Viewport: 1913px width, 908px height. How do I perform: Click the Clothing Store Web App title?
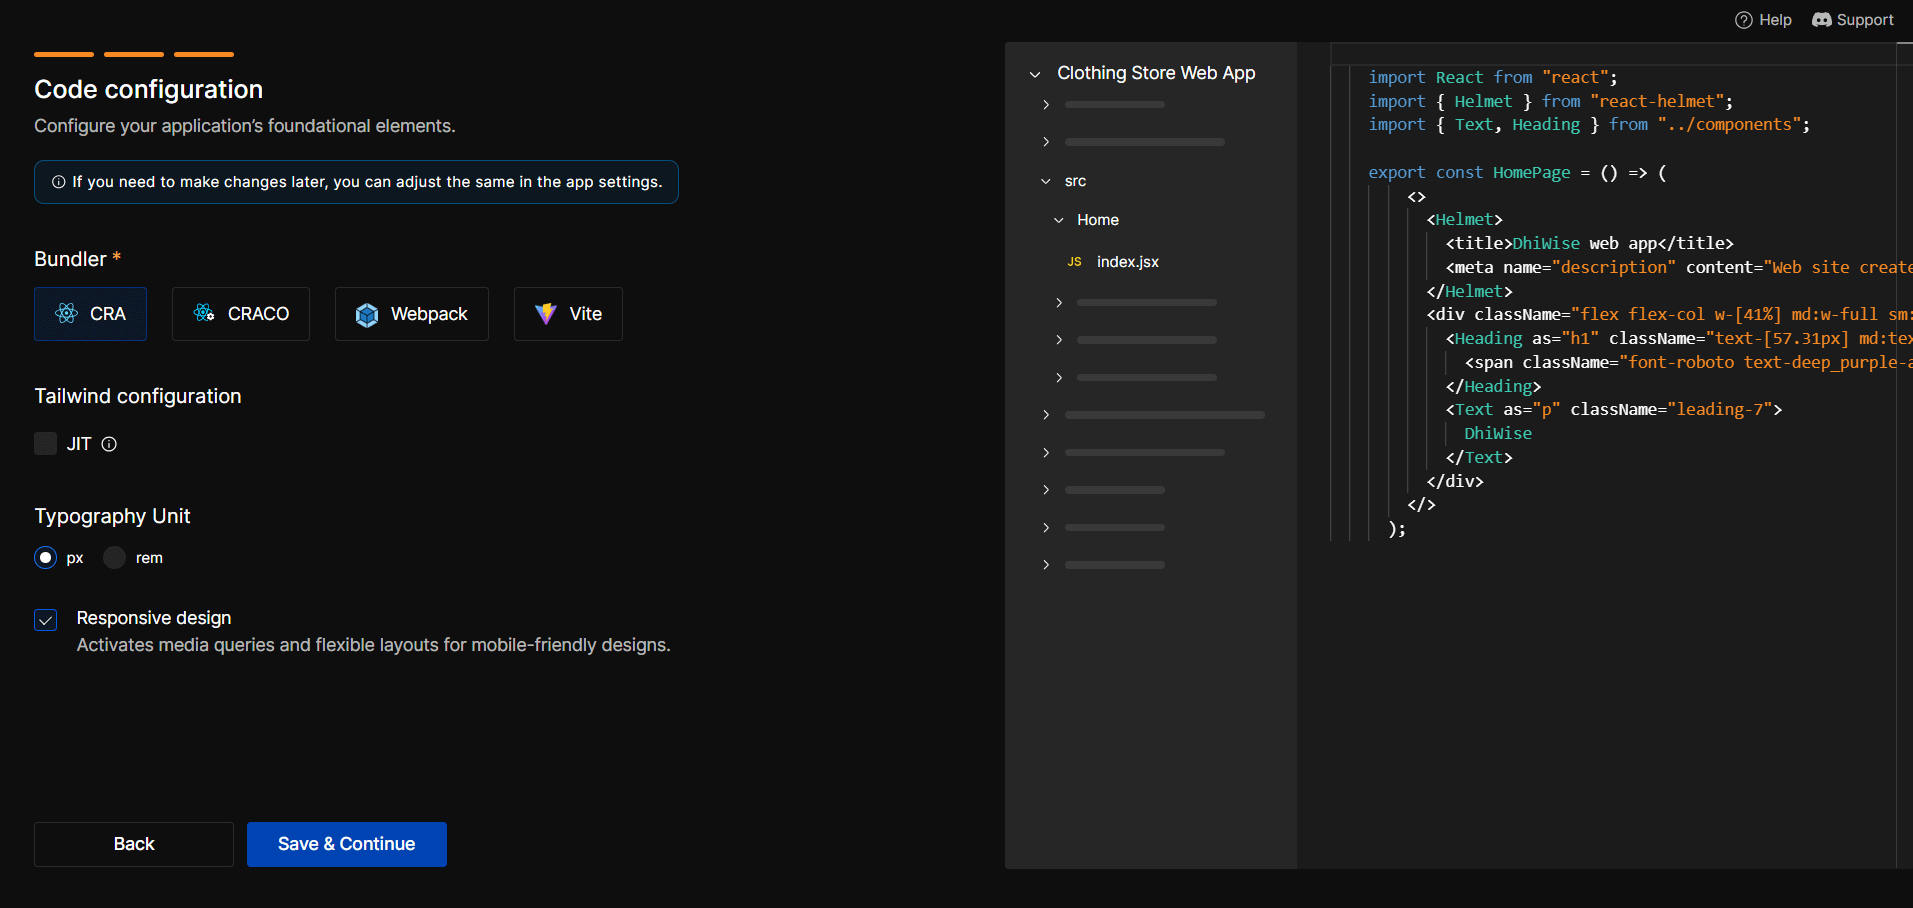tap(1156, 73)
